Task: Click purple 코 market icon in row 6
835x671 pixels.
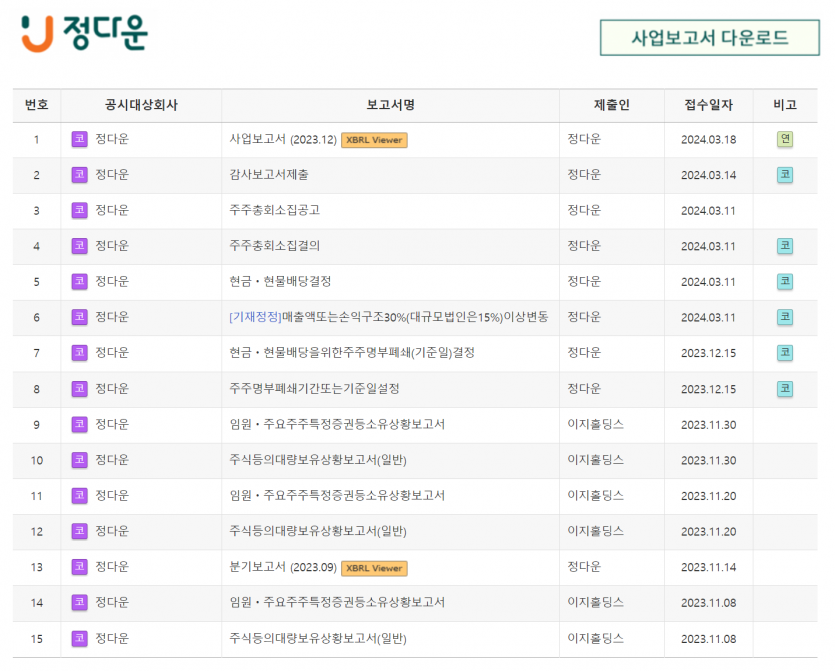Action: tap(79, 317)
